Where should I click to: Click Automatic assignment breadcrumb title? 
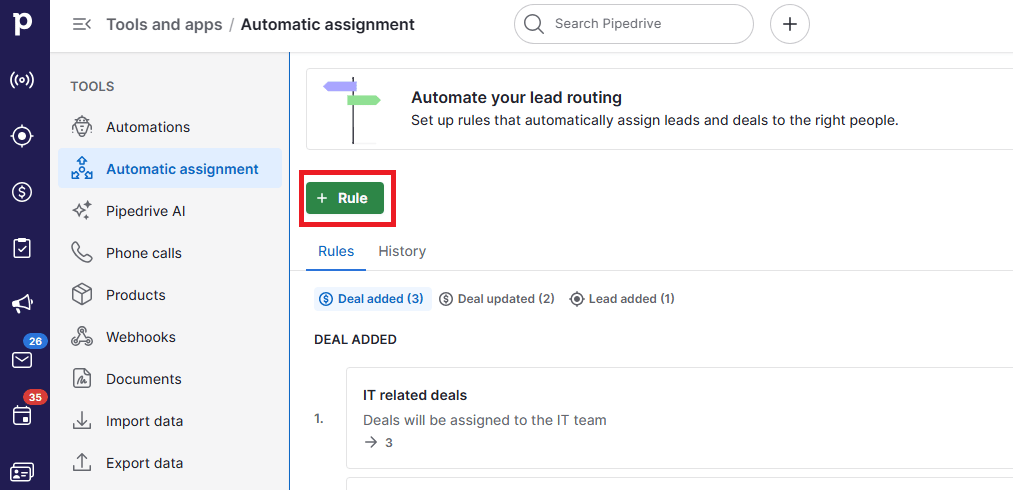coord(328,25)
